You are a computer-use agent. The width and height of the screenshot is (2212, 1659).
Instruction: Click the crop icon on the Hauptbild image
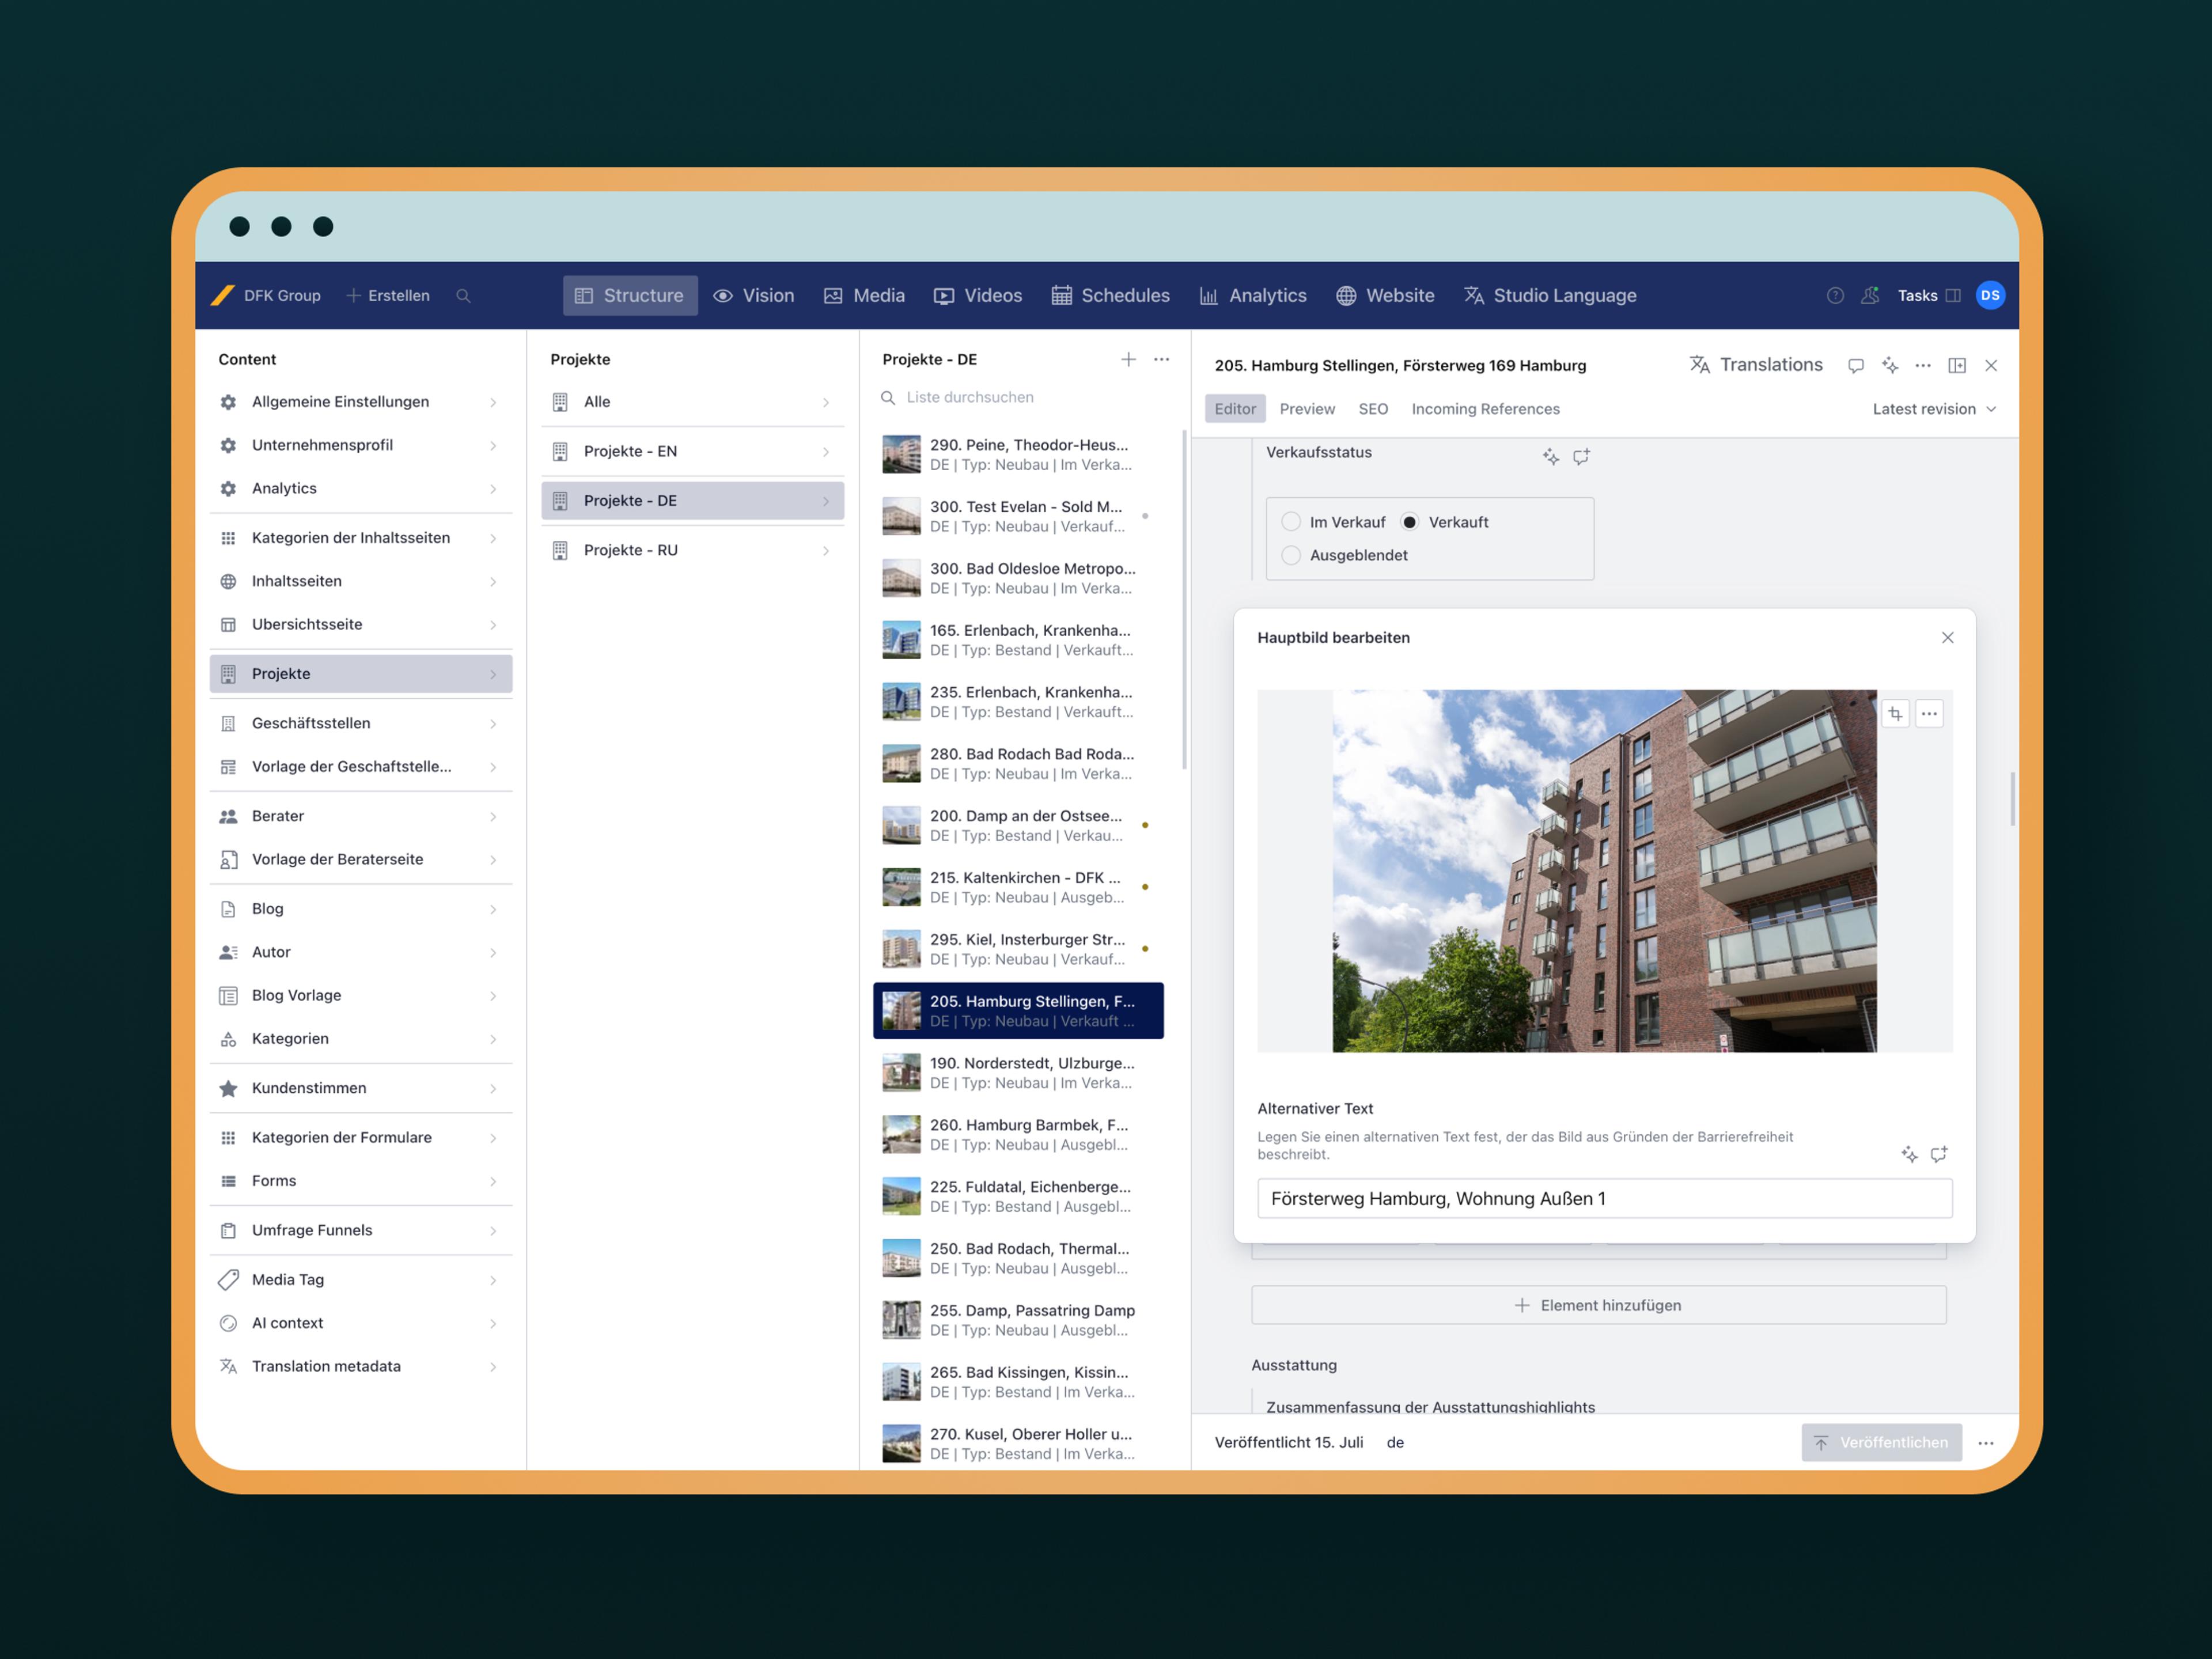(1895, 714)
